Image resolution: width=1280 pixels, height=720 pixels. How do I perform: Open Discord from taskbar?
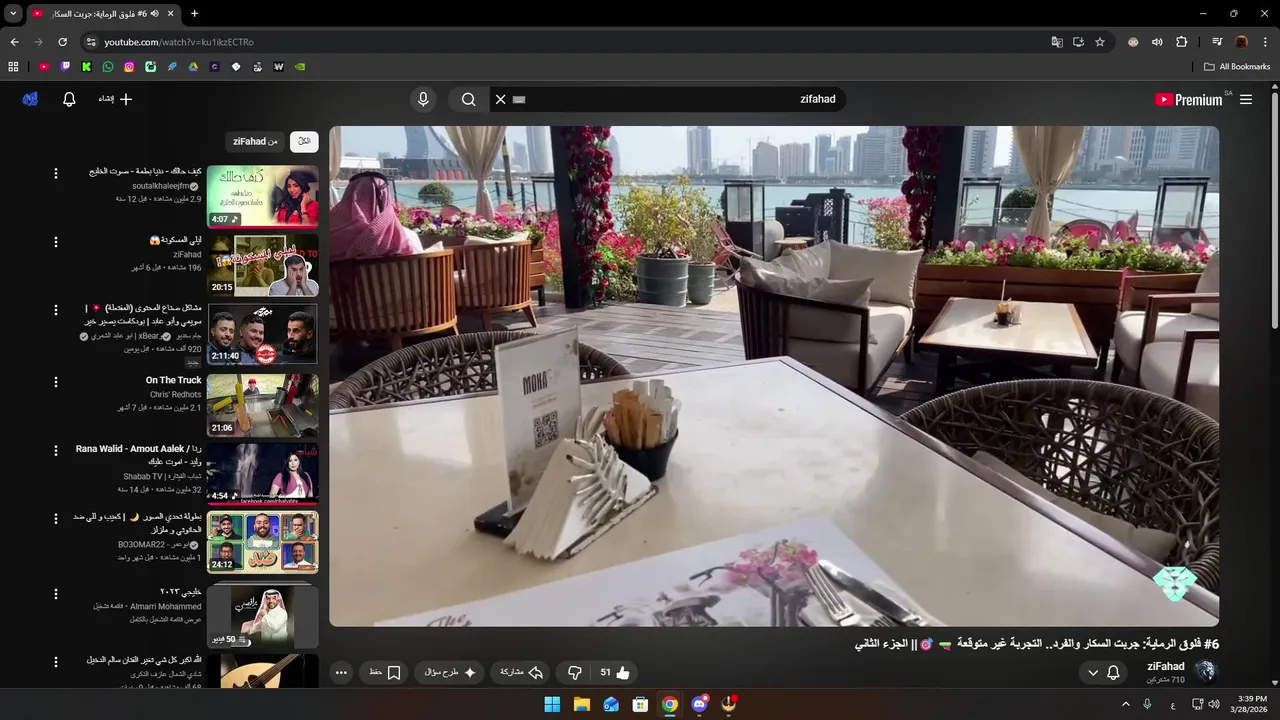tap(699, 704)
